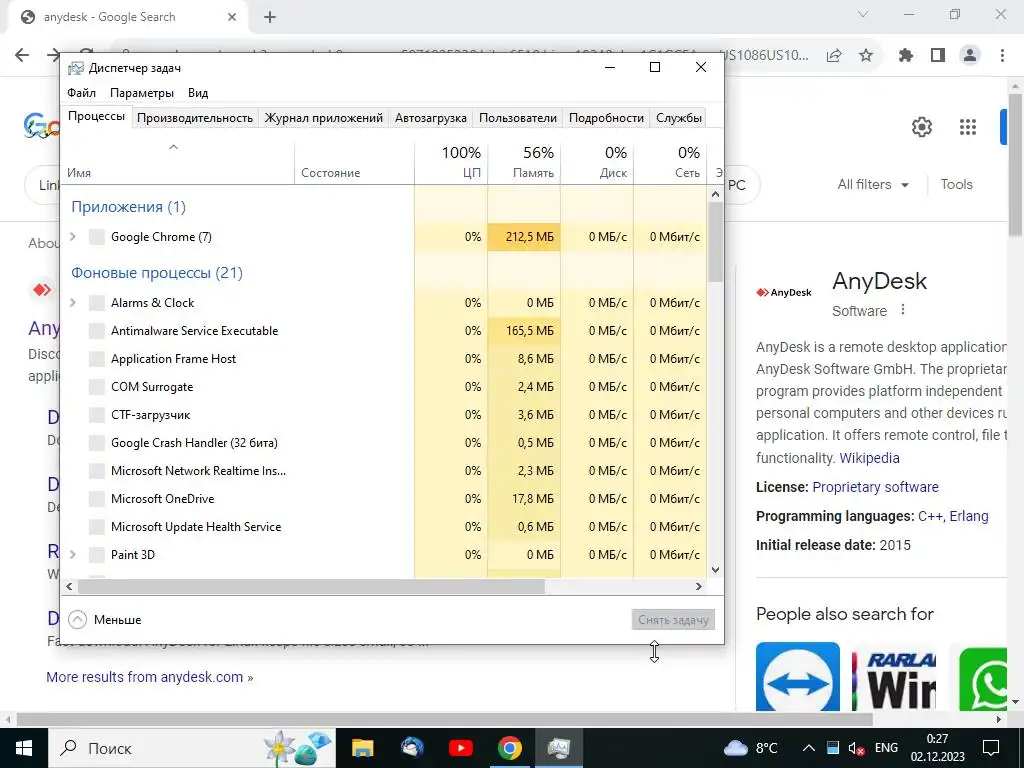Viewport: 1024px width, 768px height.
Task: Close the anydesk Google Search tab
Action: click(x=232, y=18)
